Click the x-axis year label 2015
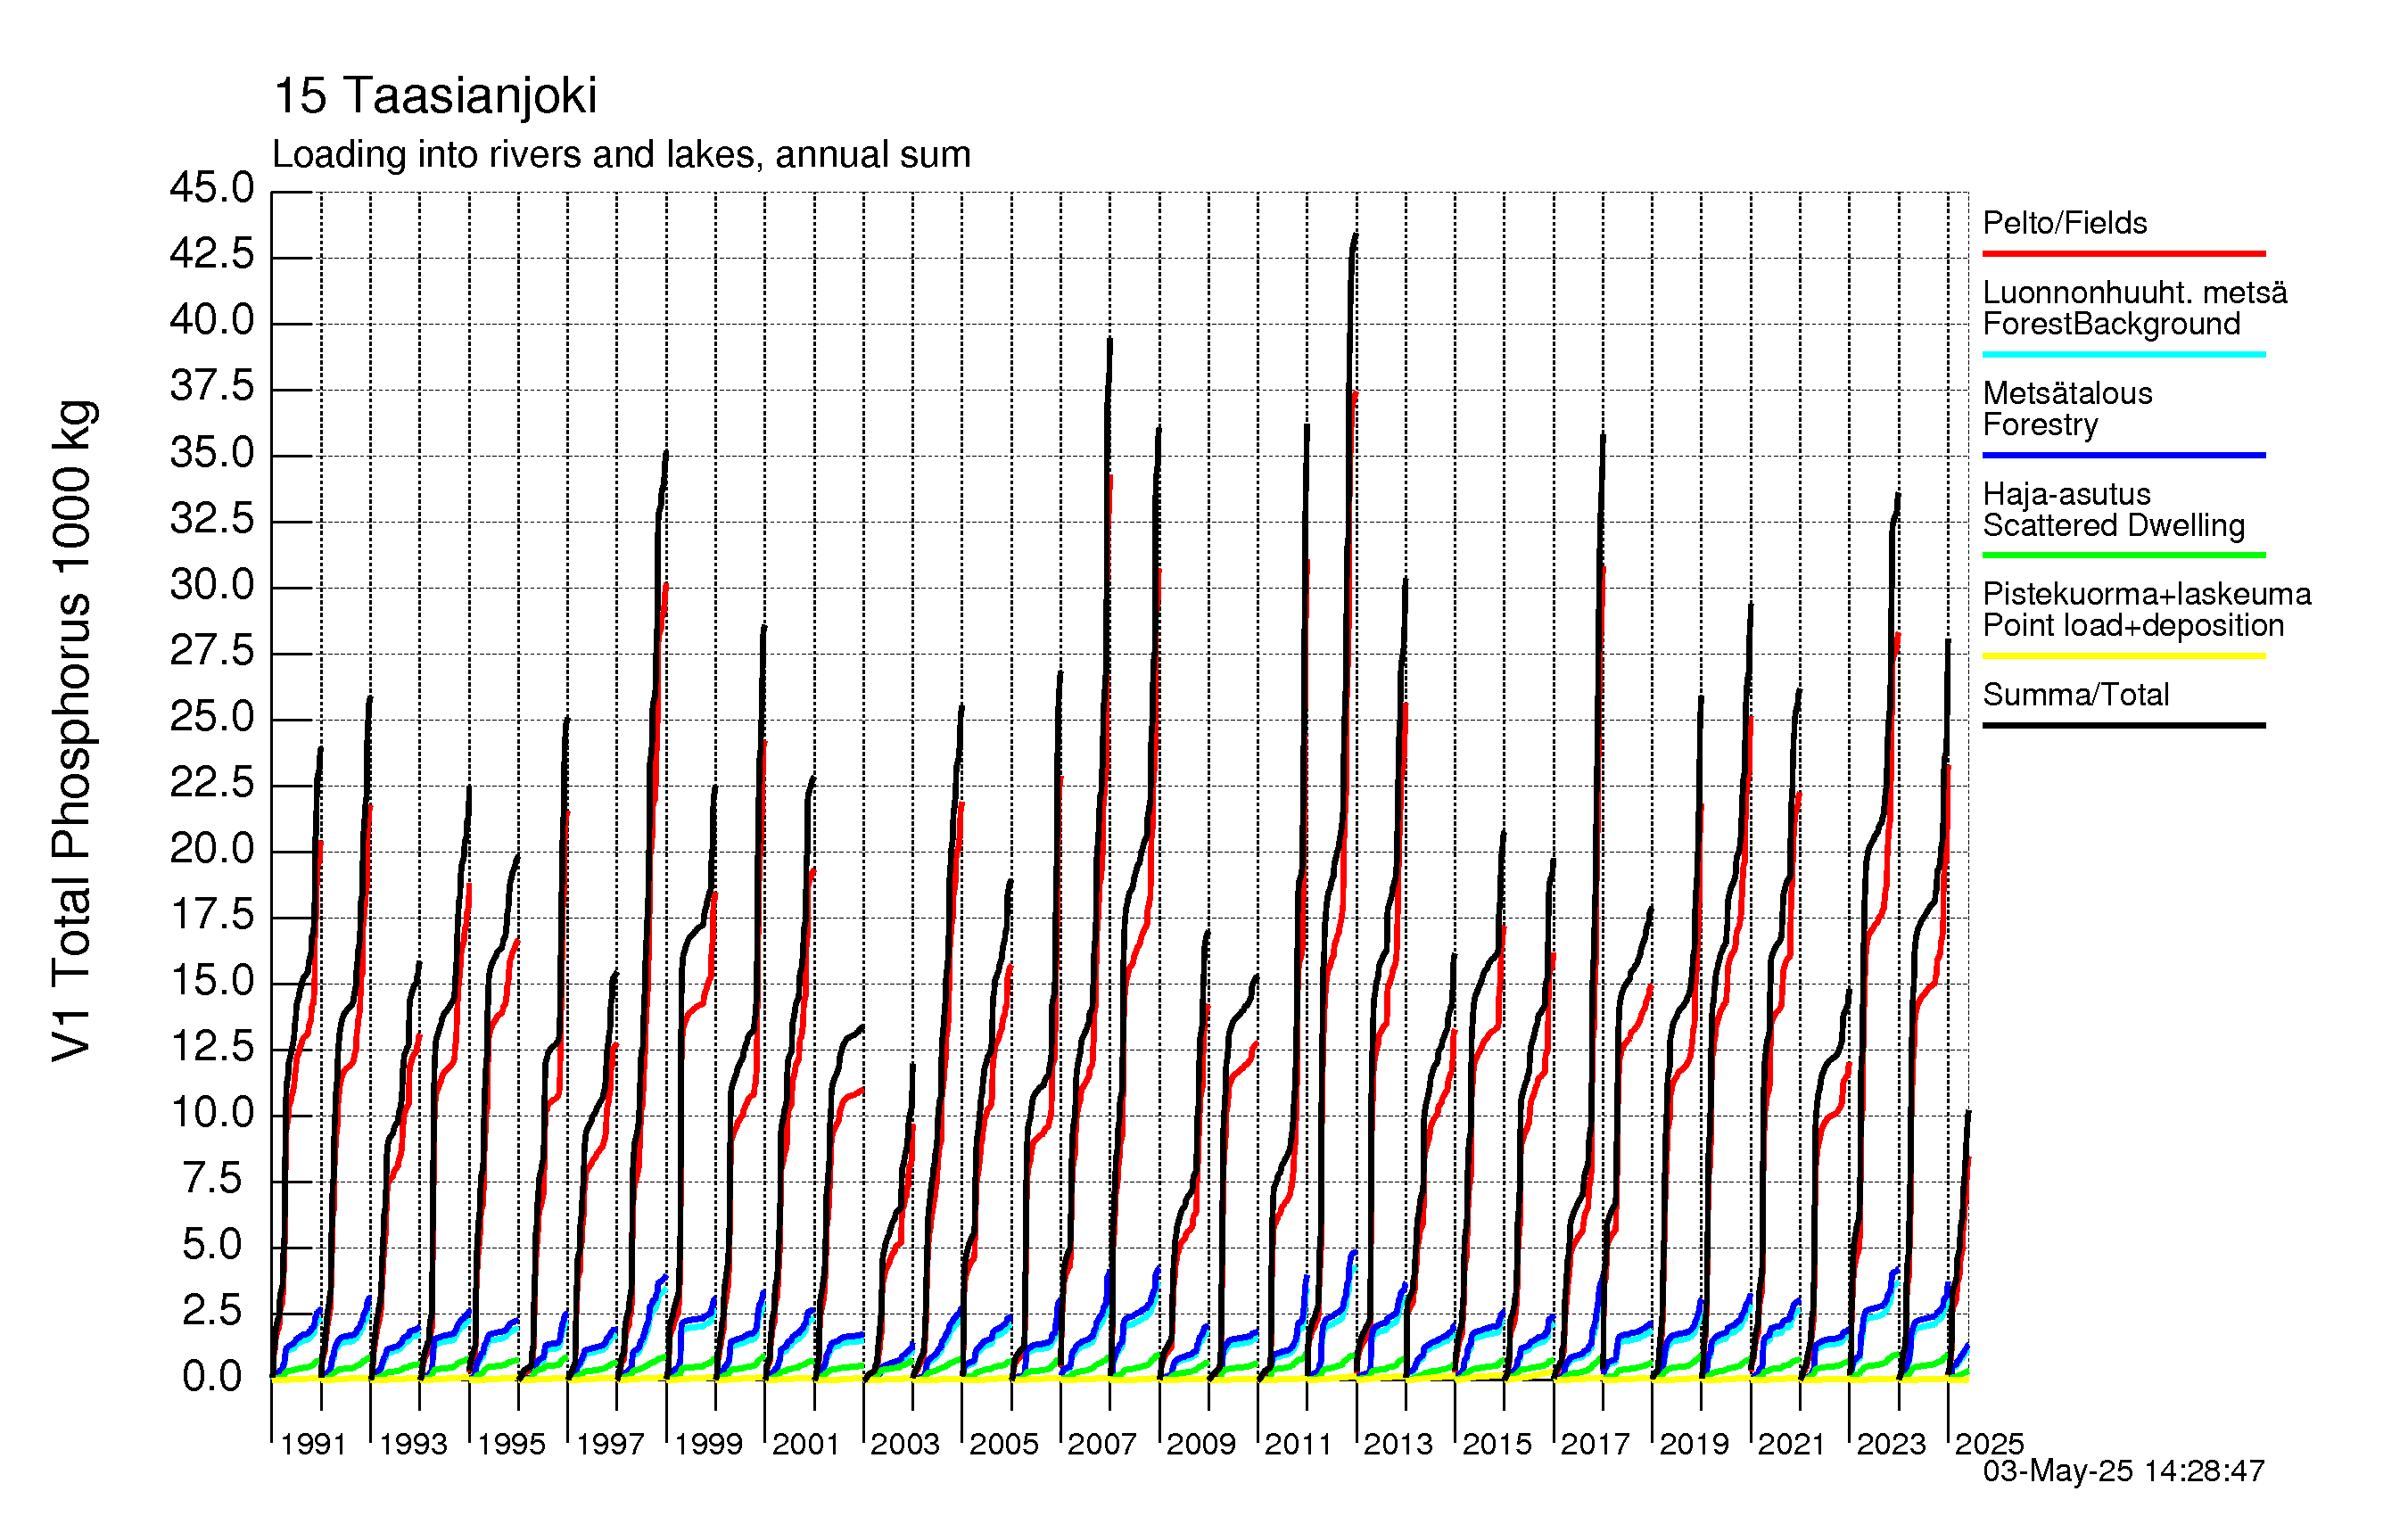2408x1516 pixels. coord(1497,1444)
